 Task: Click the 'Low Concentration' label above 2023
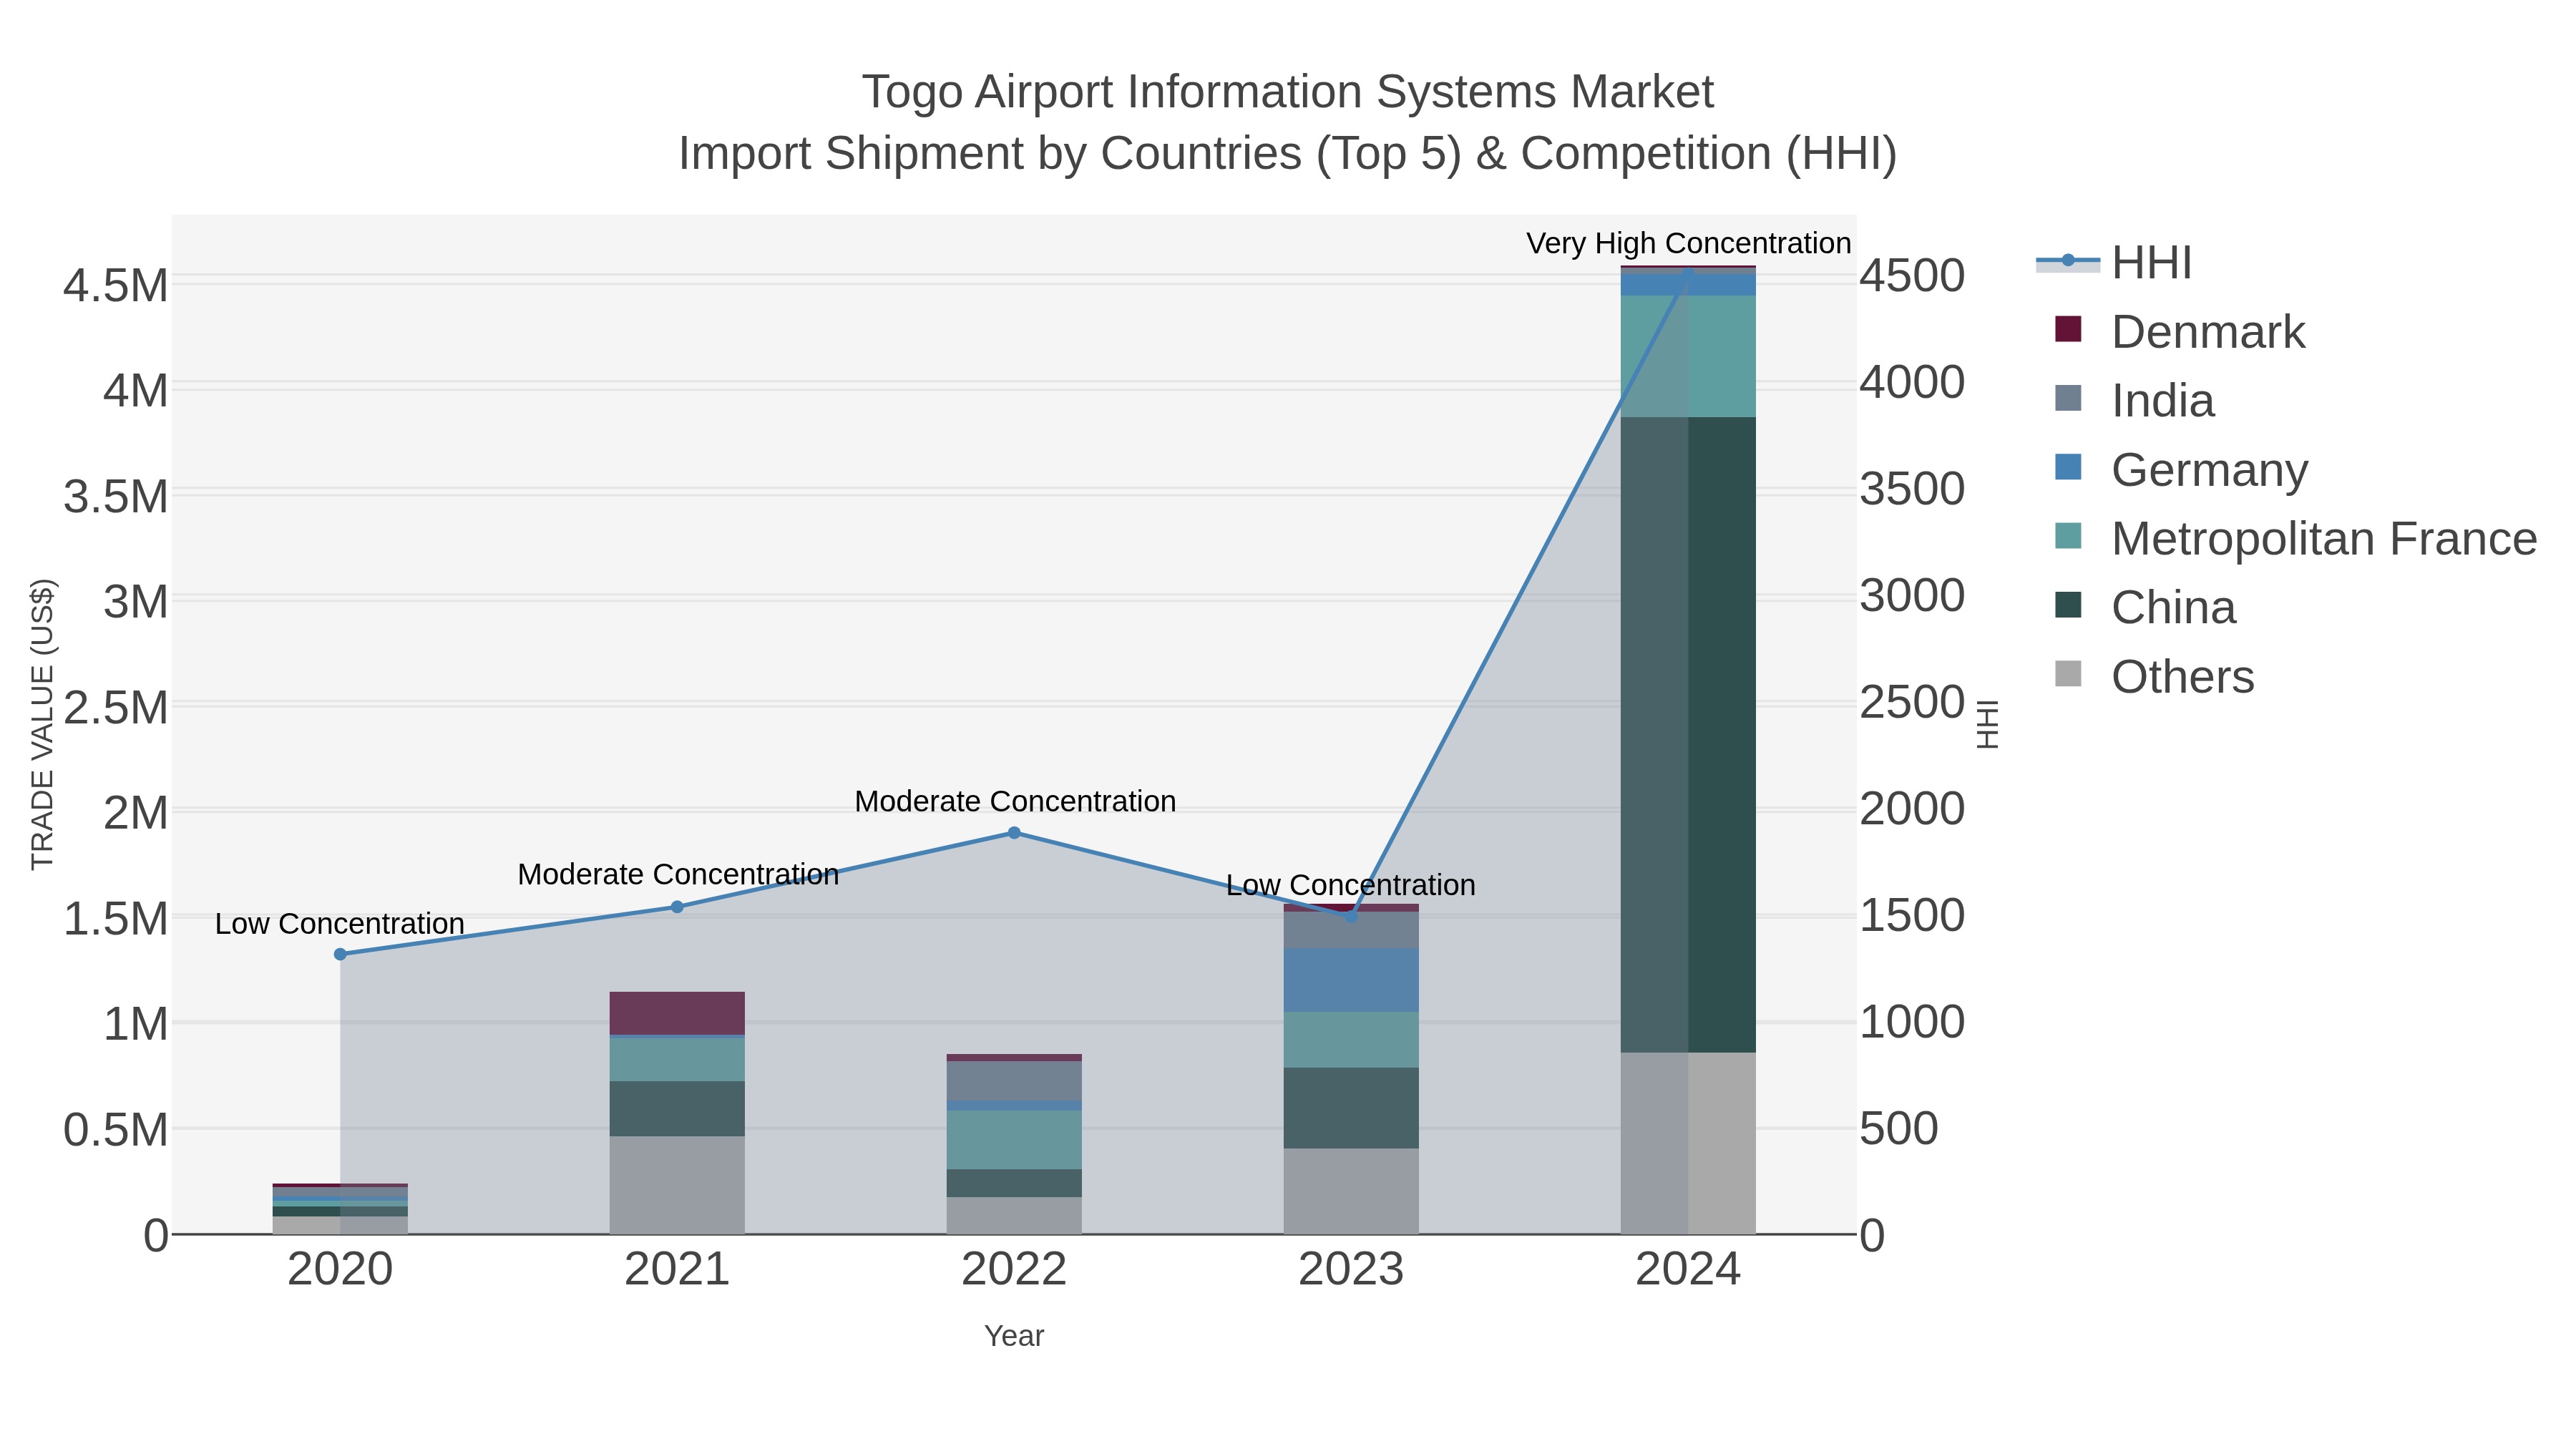(x=1351, y=885)
